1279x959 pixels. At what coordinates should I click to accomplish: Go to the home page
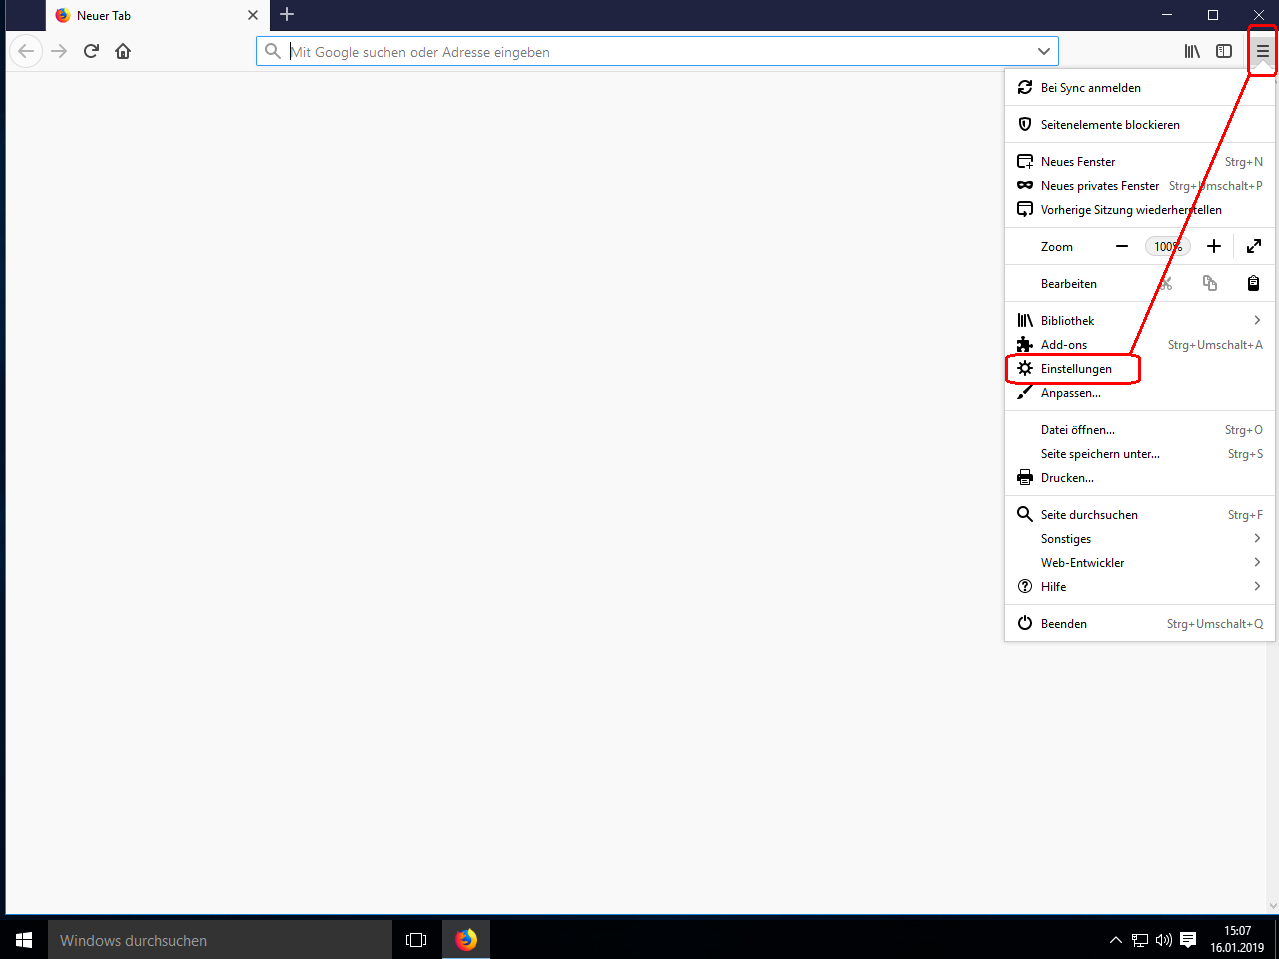click(123, 51)
